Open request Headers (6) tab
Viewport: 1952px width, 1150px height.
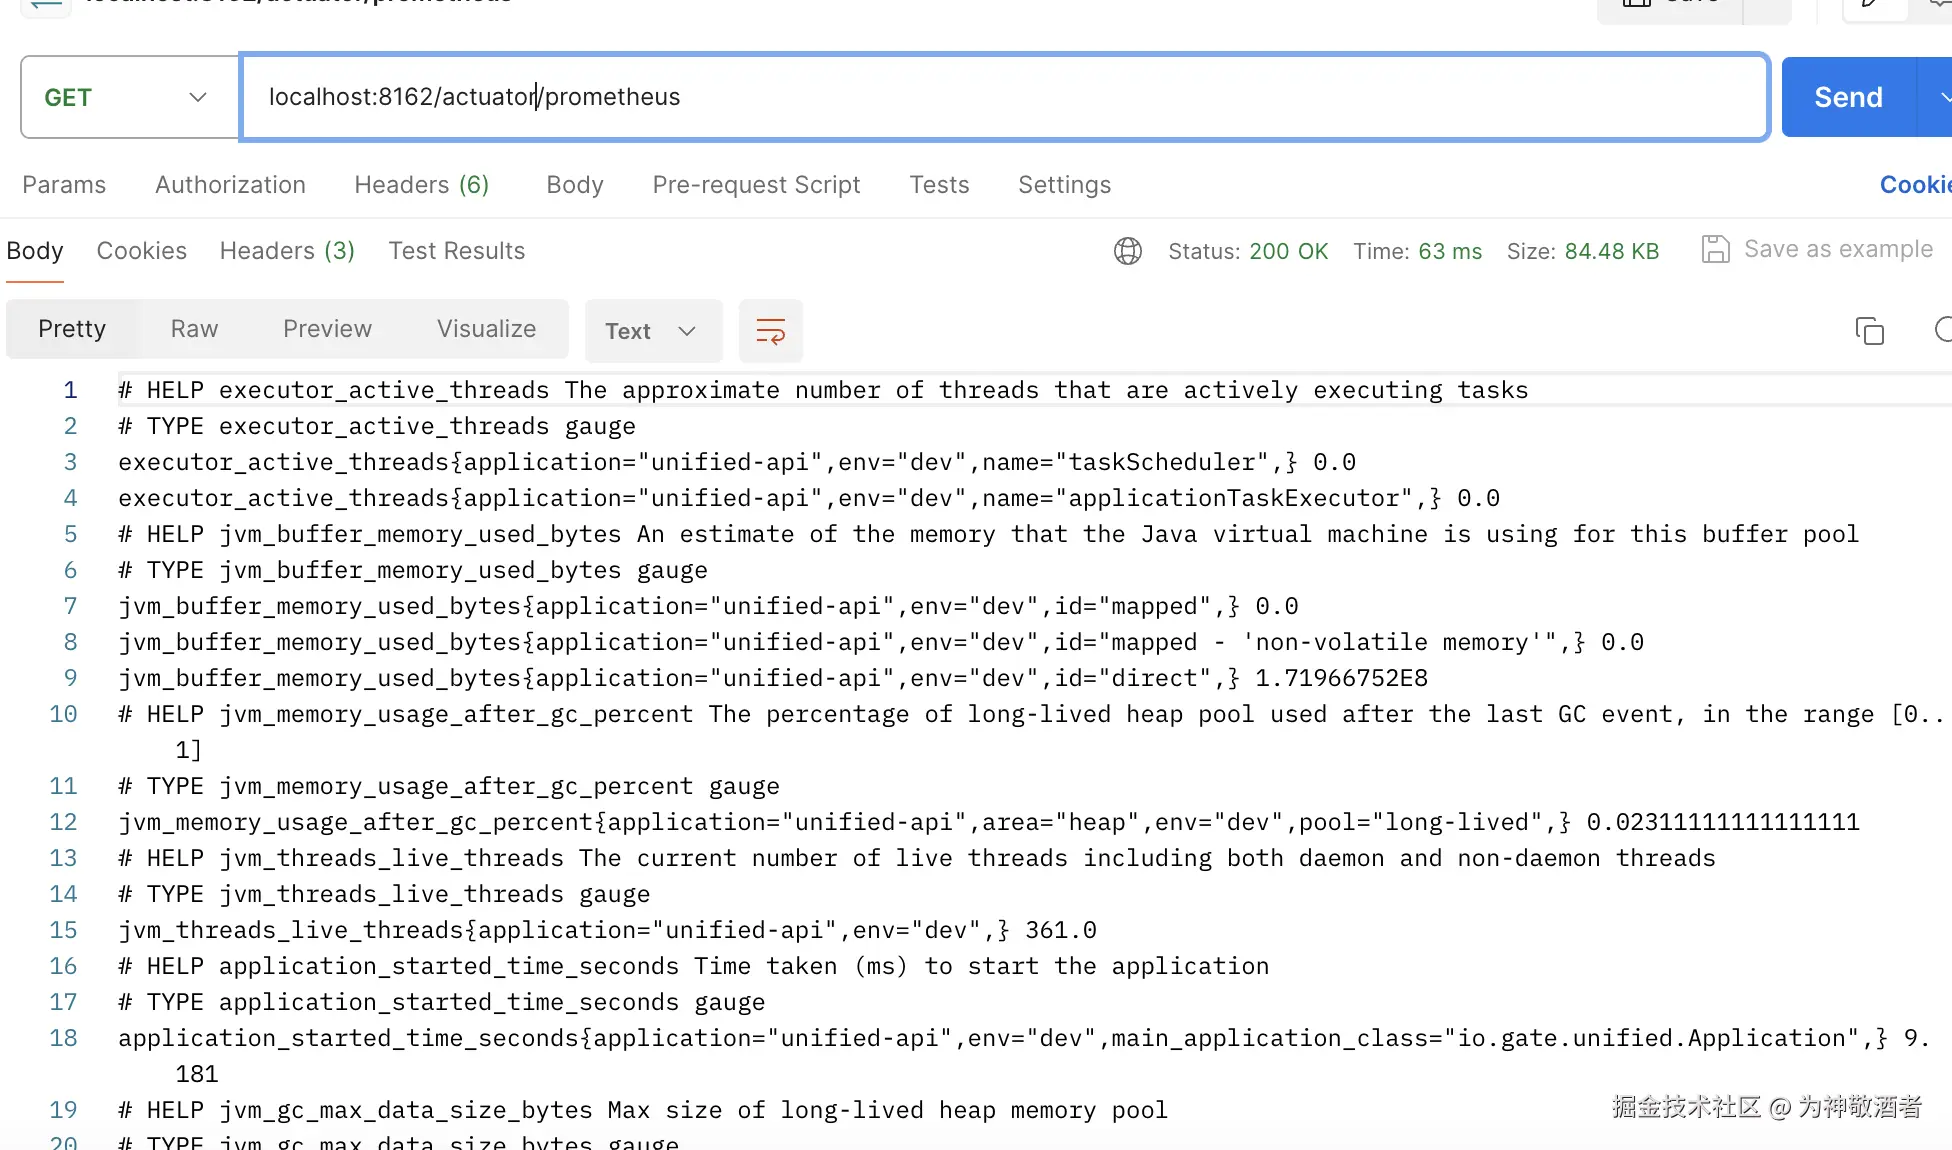coord(421,185)
